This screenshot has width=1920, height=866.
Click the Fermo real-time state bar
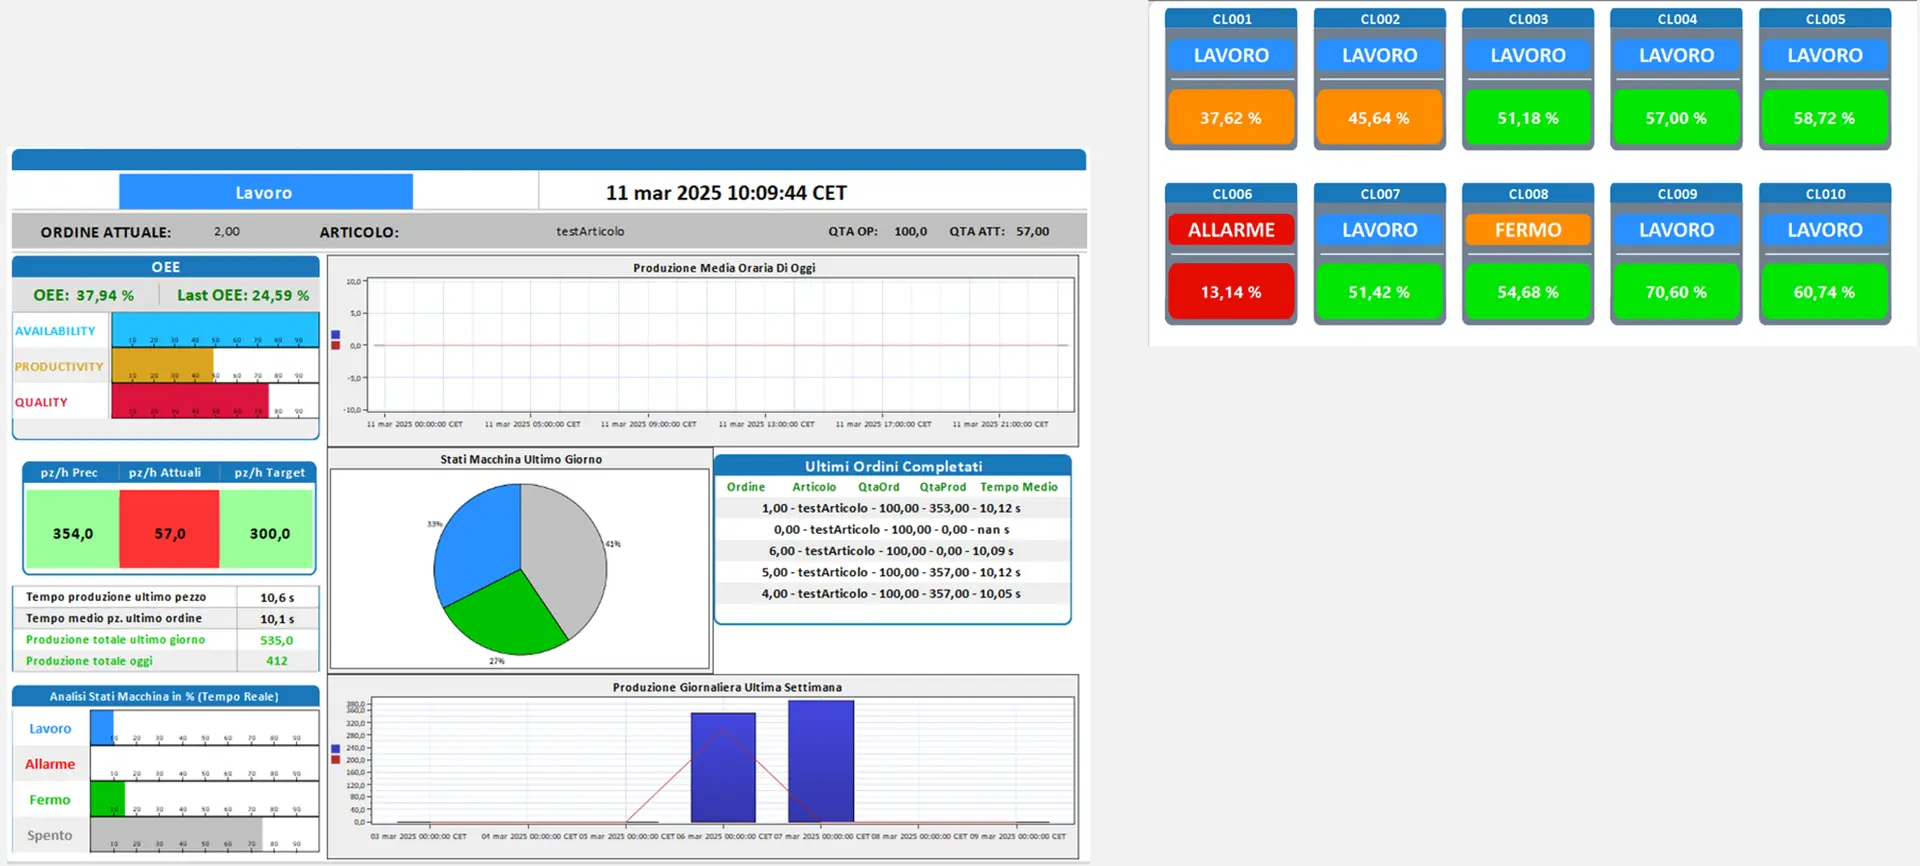click(x=204, y=799)
